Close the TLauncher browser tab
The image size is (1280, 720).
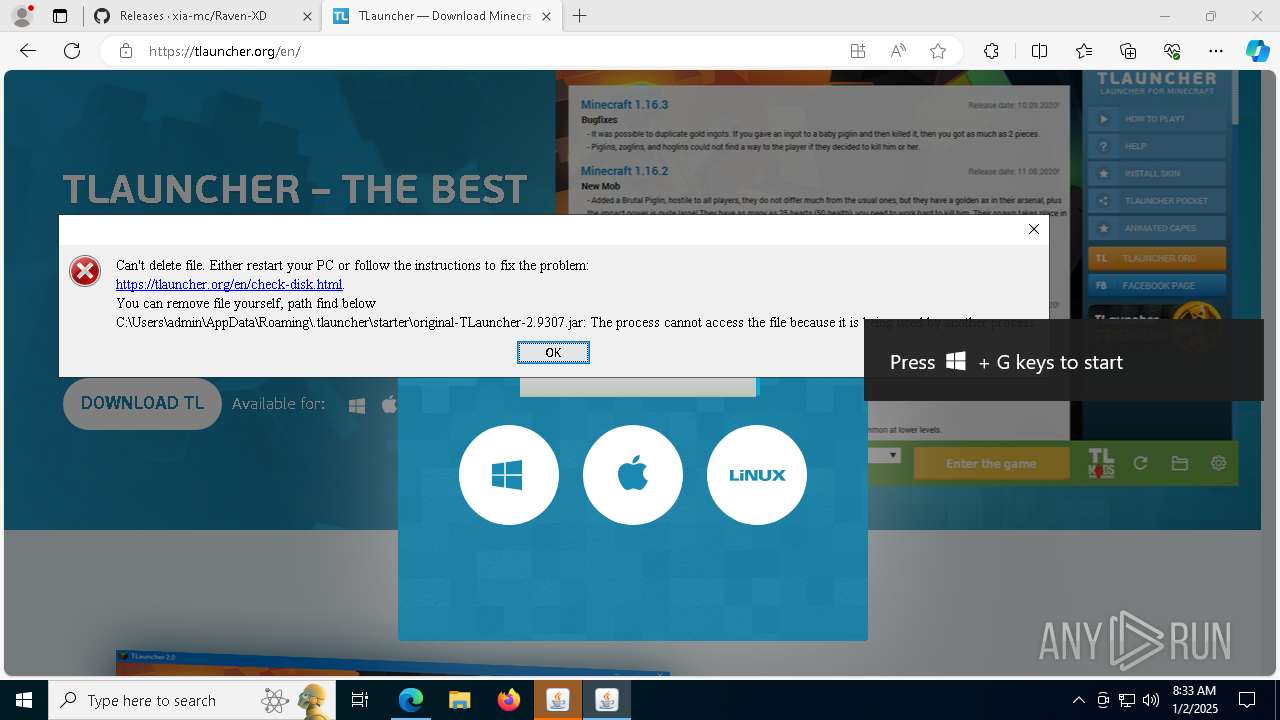coord(548,16)
